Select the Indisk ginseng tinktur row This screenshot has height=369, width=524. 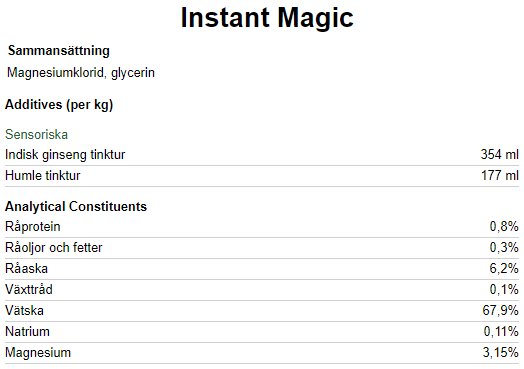pyautogui.click(x=262, y=155)
